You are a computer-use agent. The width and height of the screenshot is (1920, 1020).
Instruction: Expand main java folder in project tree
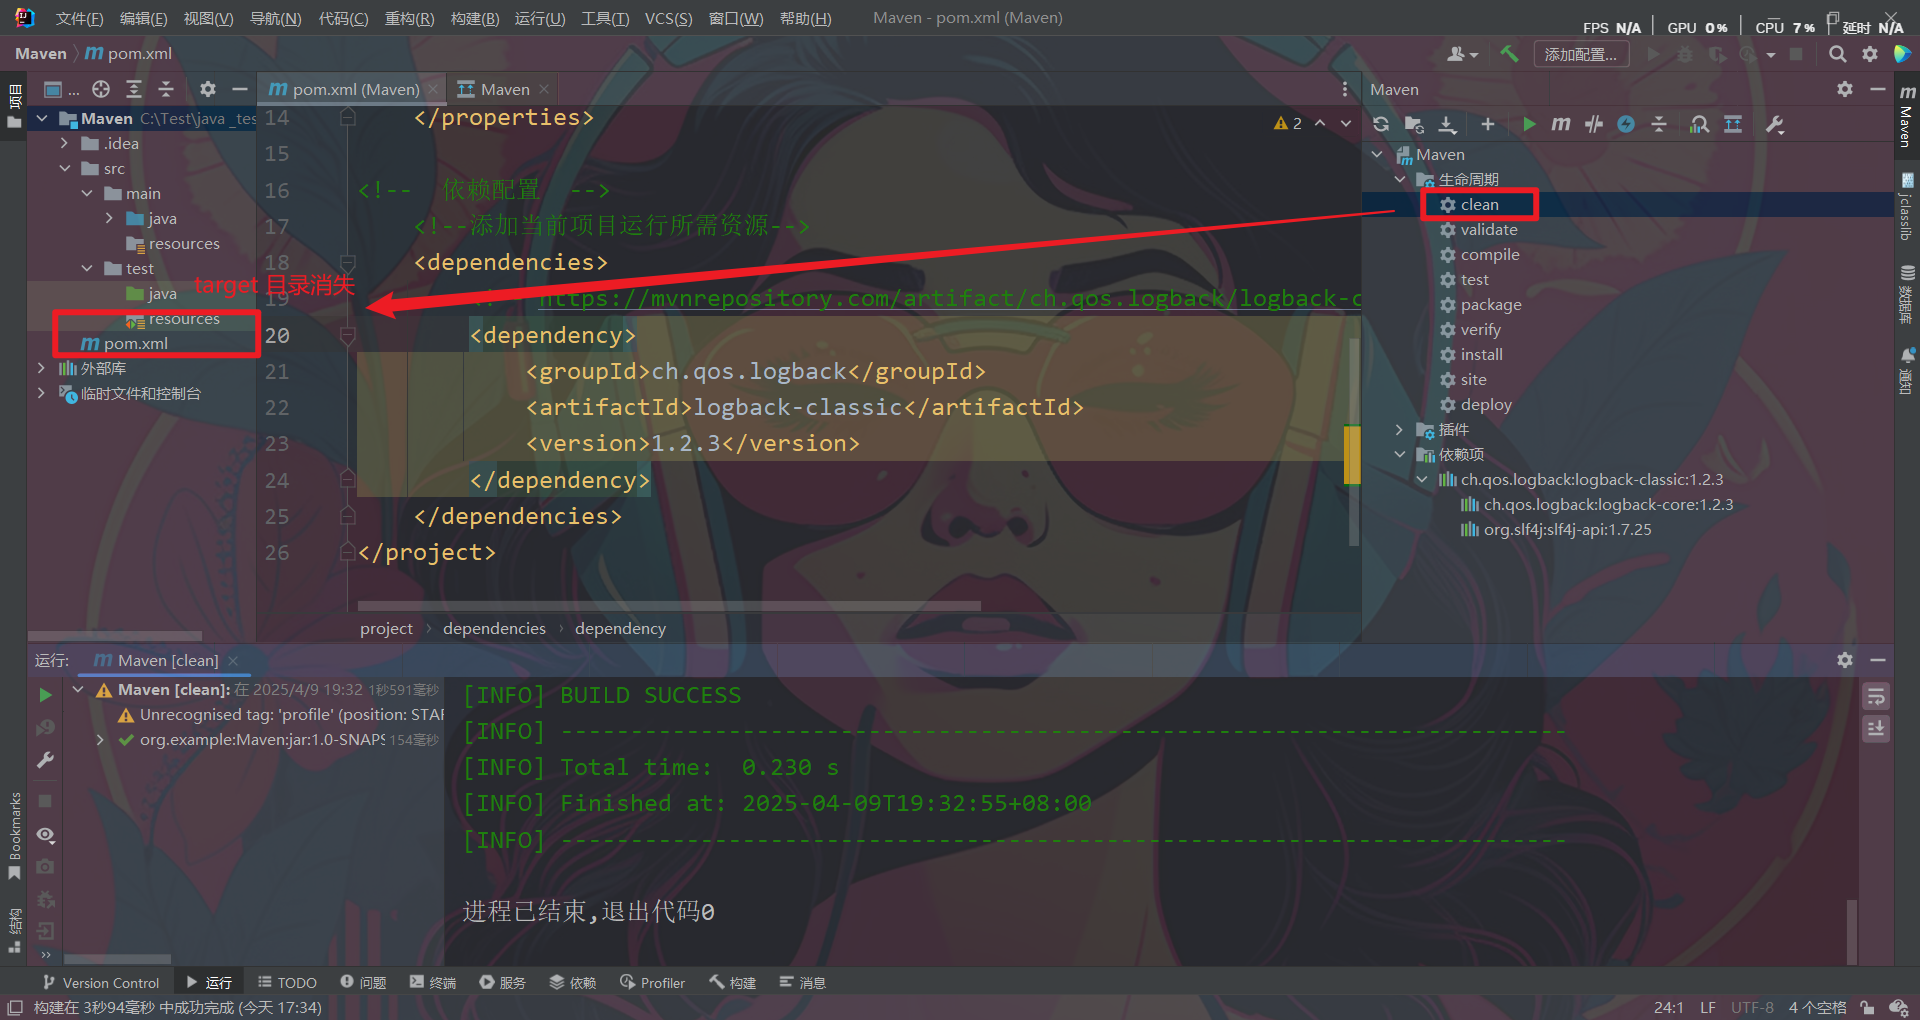pos(109,218)
